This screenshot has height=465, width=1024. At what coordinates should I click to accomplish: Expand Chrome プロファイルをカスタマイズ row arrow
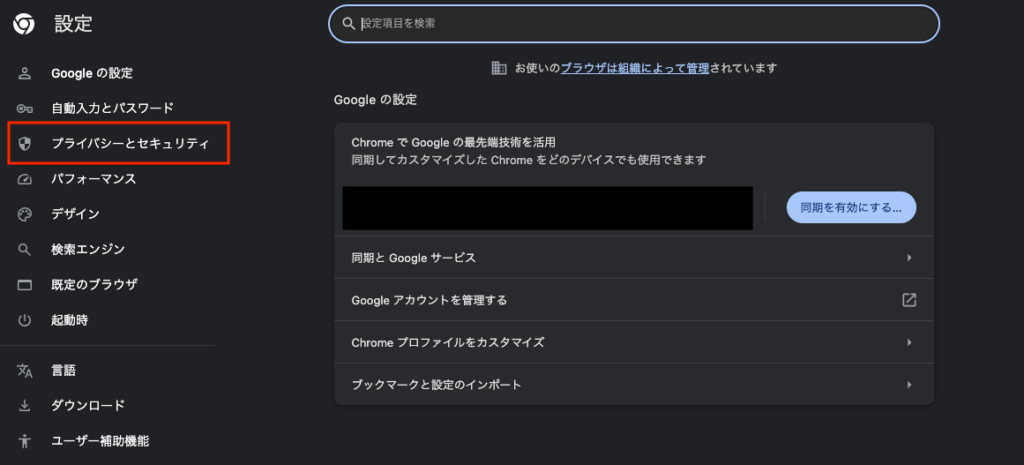[909, 342]
